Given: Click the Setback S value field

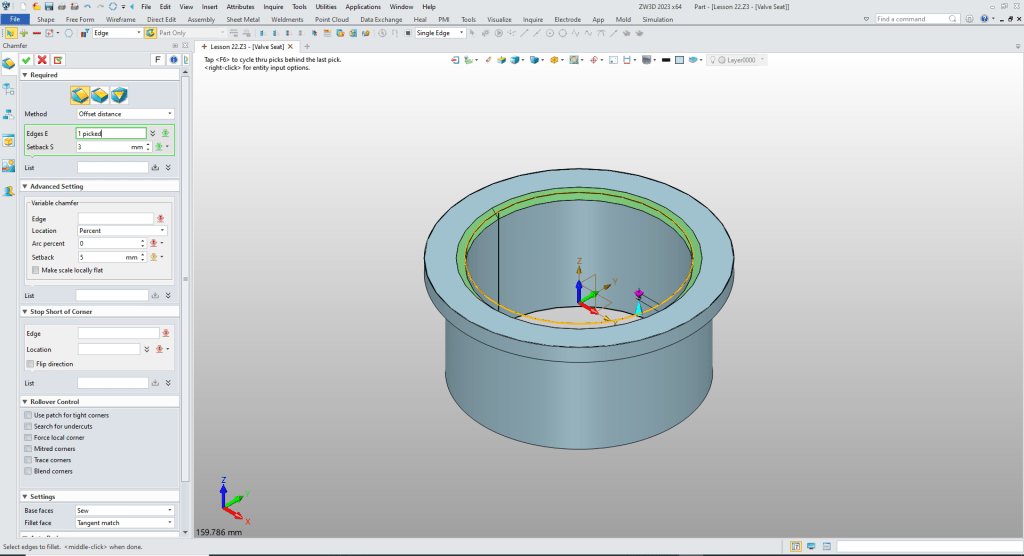Looking at the screenshot, I should (103, 147).
